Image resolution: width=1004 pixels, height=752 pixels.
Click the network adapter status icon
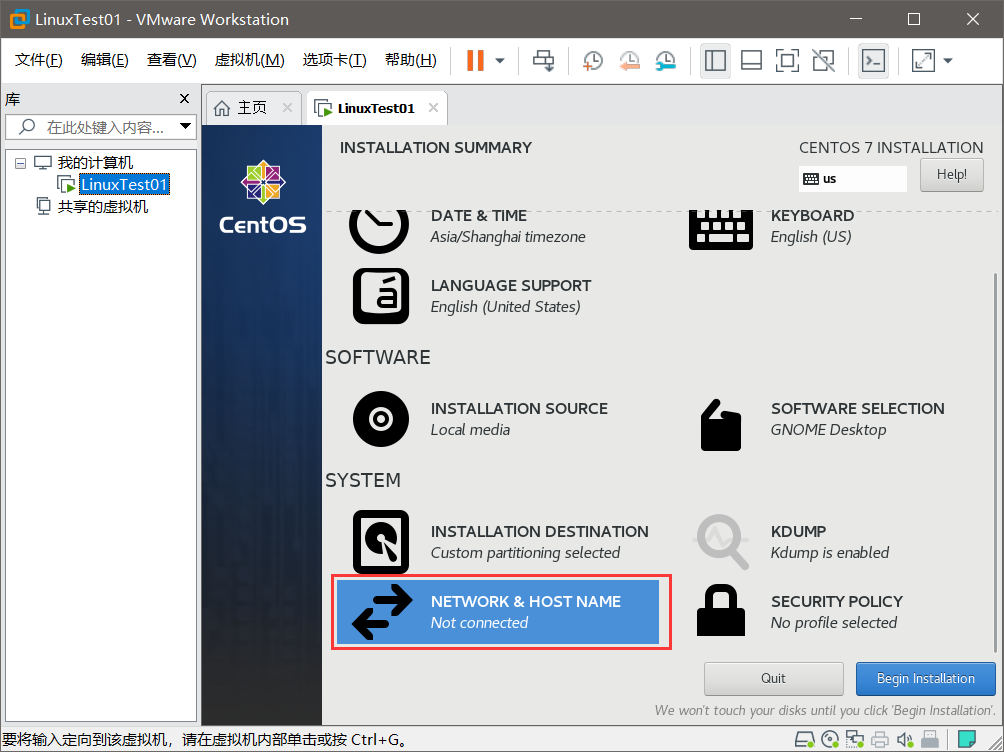tap(855, 740)
